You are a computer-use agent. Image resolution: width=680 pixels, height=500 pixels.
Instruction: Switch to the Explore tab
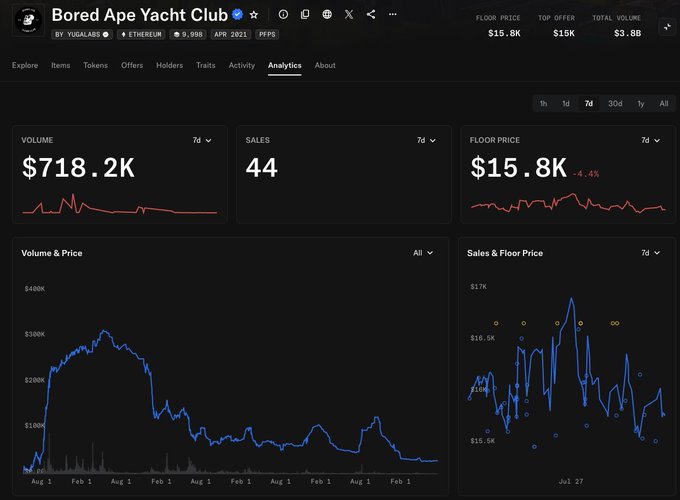[x=25, y=65]
